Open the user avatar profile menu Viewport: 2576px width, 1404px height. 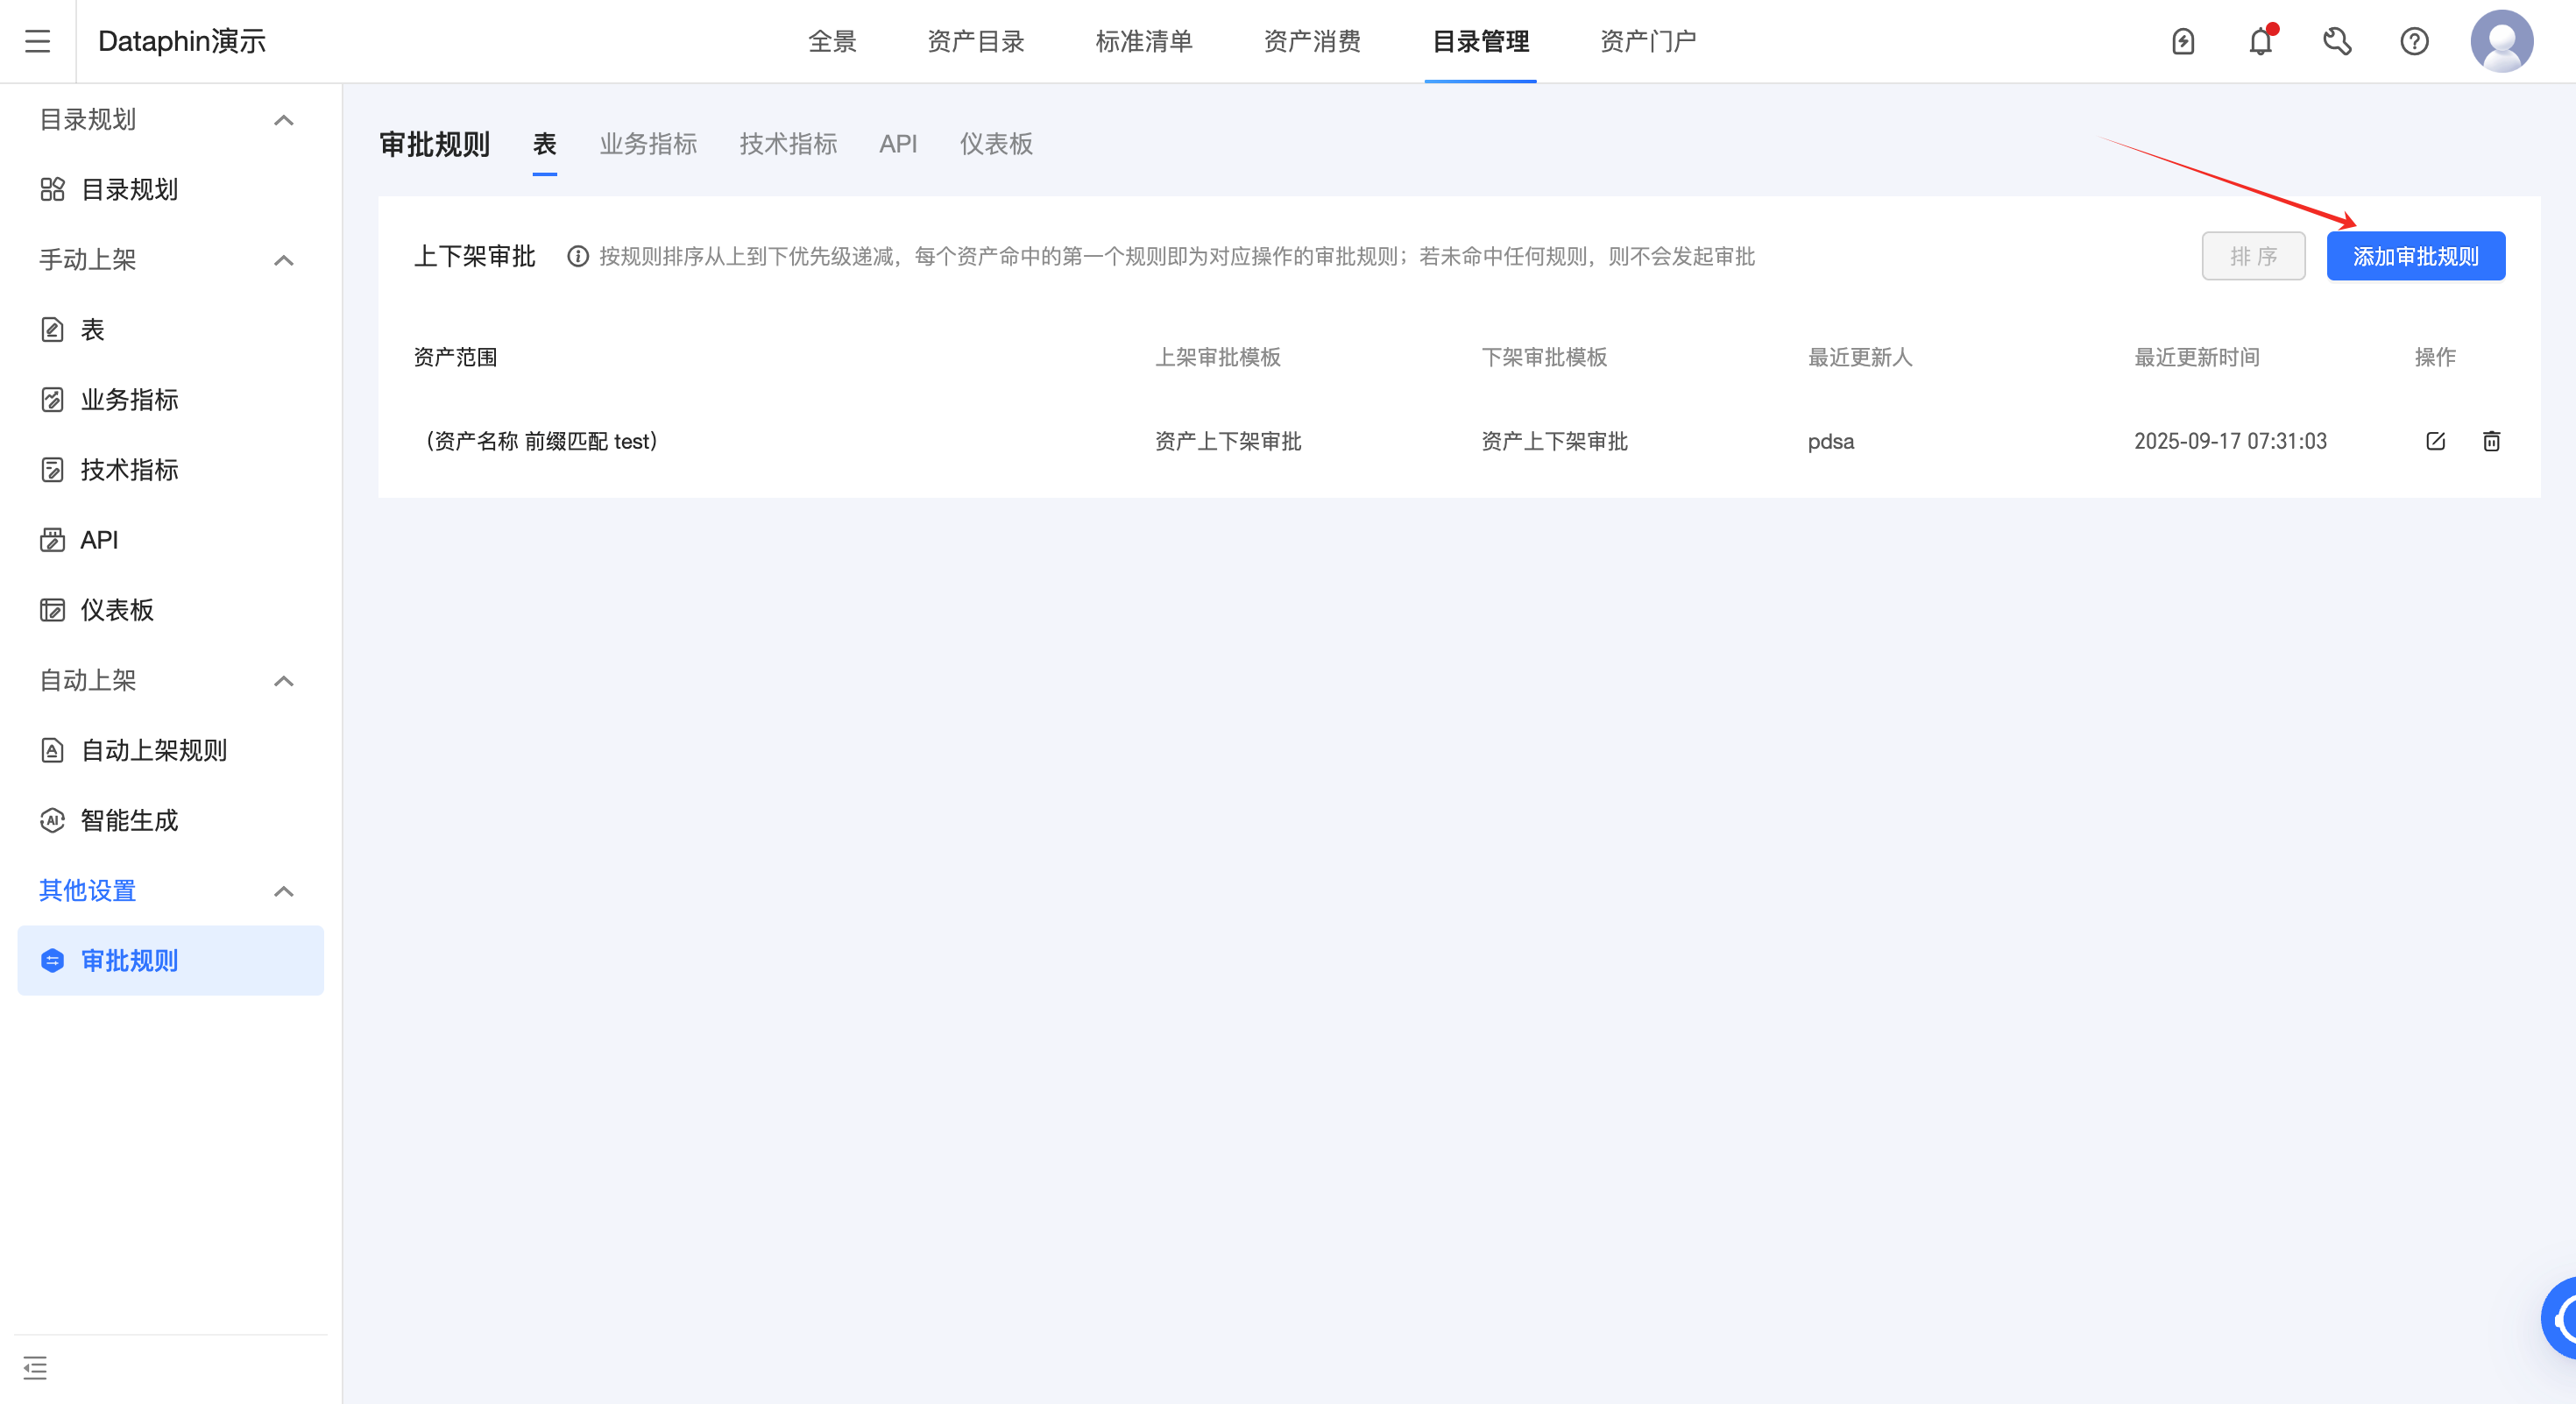(x=2503, y=41)
